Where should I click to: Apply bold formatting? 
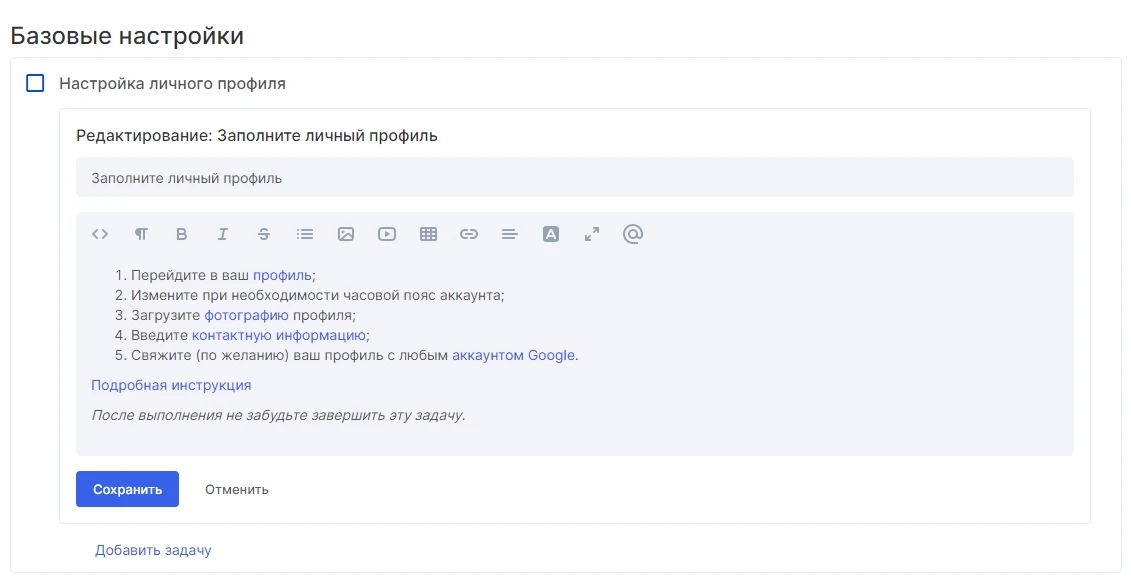click(182, 234)
